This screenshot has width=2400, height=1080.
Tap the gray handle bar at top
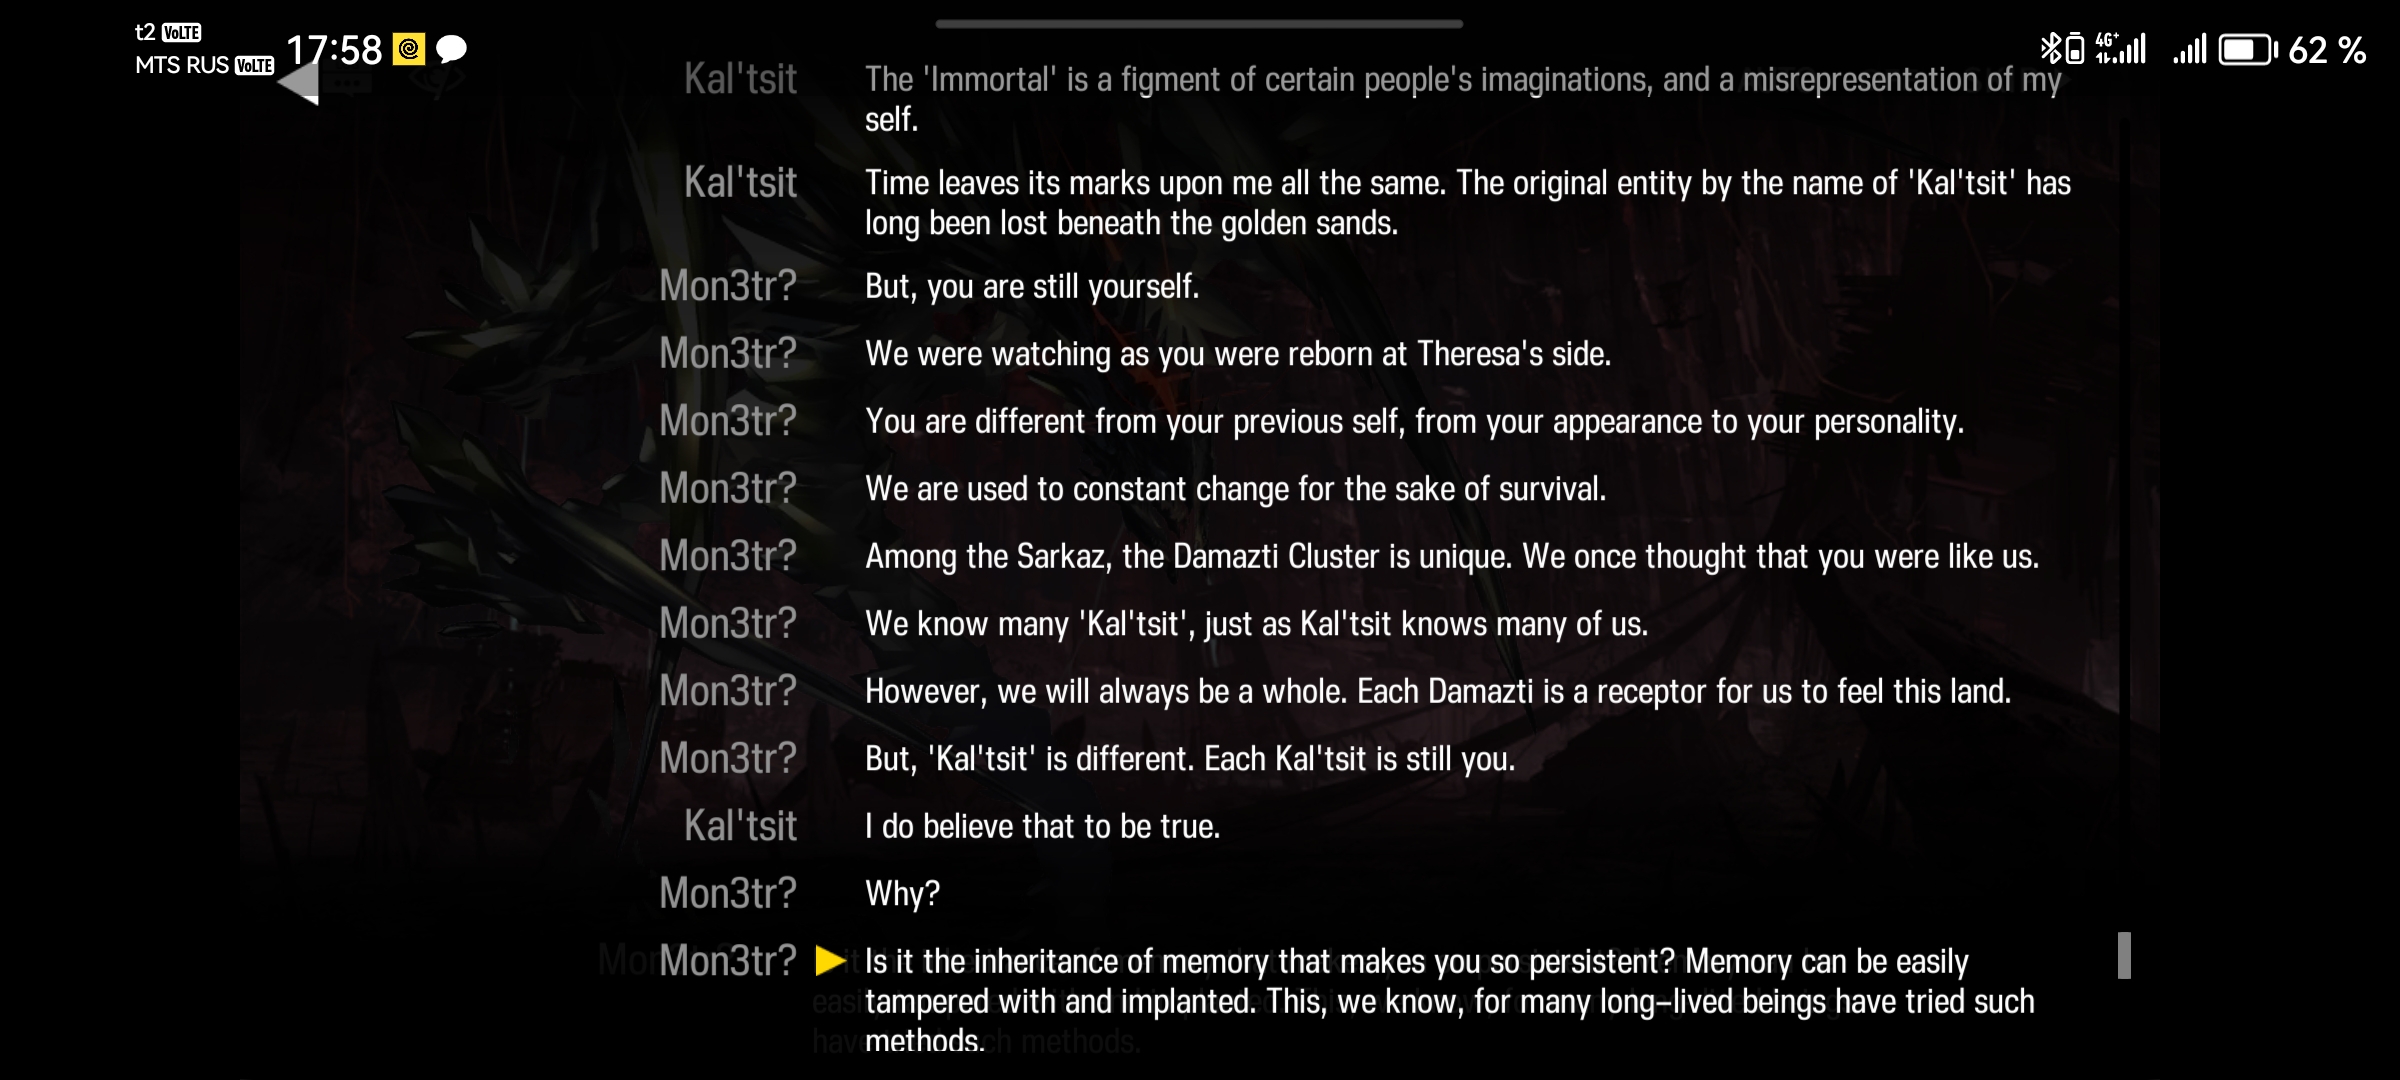[x=1199, y=23]
